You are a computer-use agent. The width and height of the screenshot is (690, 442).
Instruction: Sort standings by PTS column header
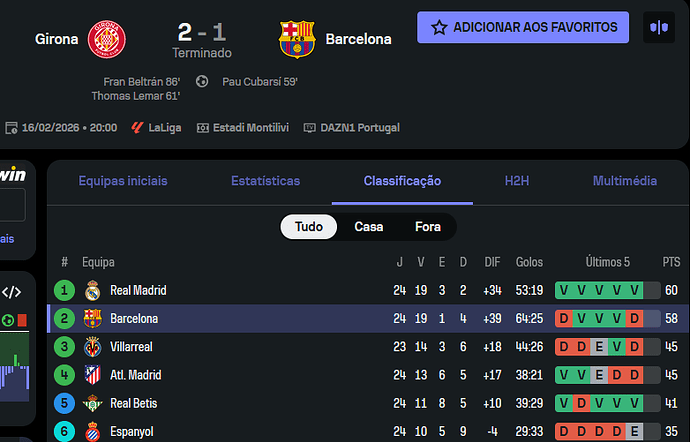(x=670, y=262)
